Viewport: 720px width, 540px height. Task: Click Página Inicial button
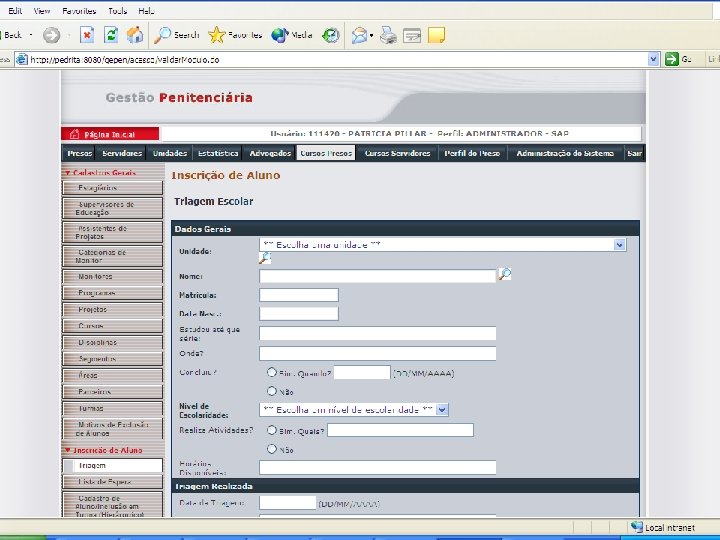[x=110, y=134]
